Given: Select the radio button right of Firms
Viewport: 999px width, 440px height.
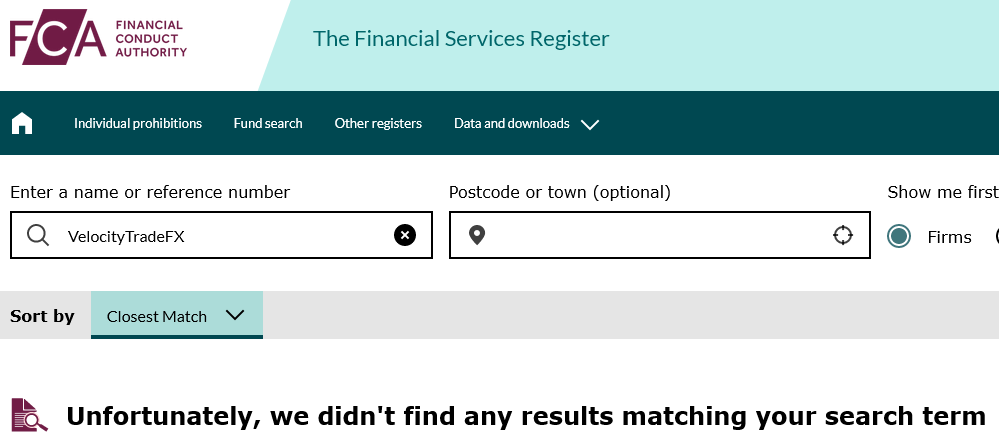Looking at the screenshot, I should [x=996, y=236].
